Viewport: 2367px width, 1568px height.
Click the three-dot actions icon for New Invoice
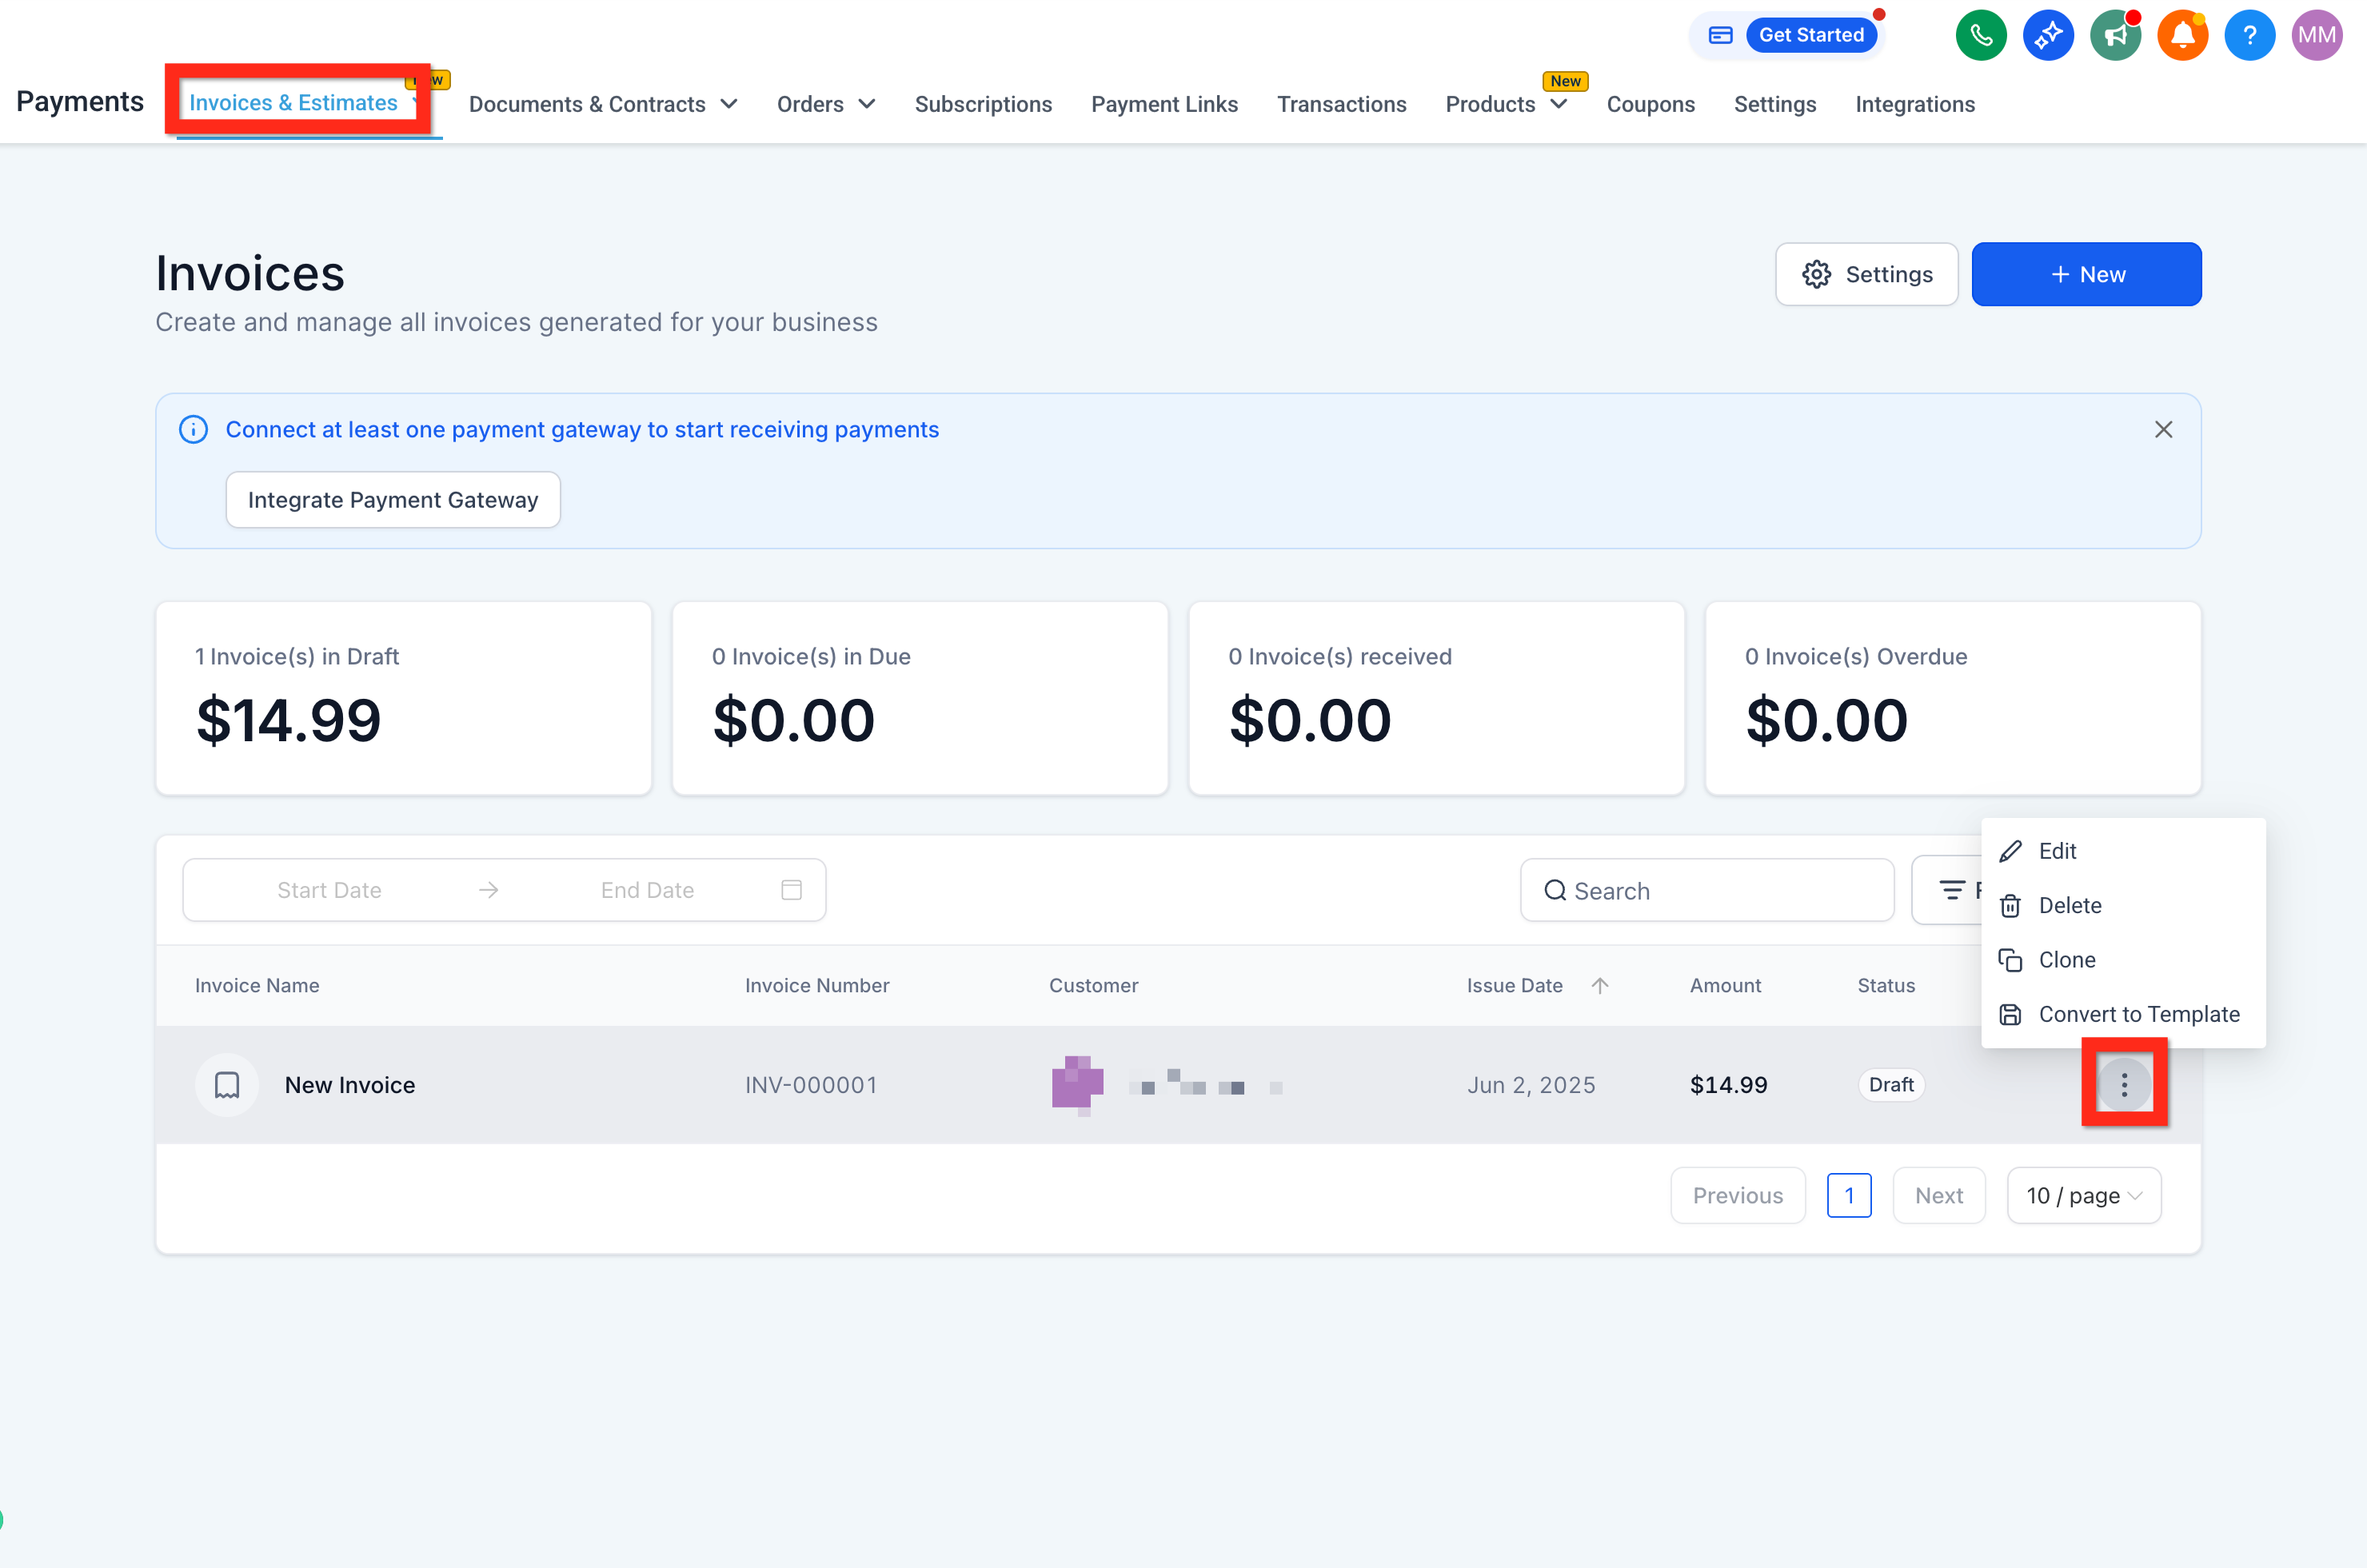click(2124, 1084)
